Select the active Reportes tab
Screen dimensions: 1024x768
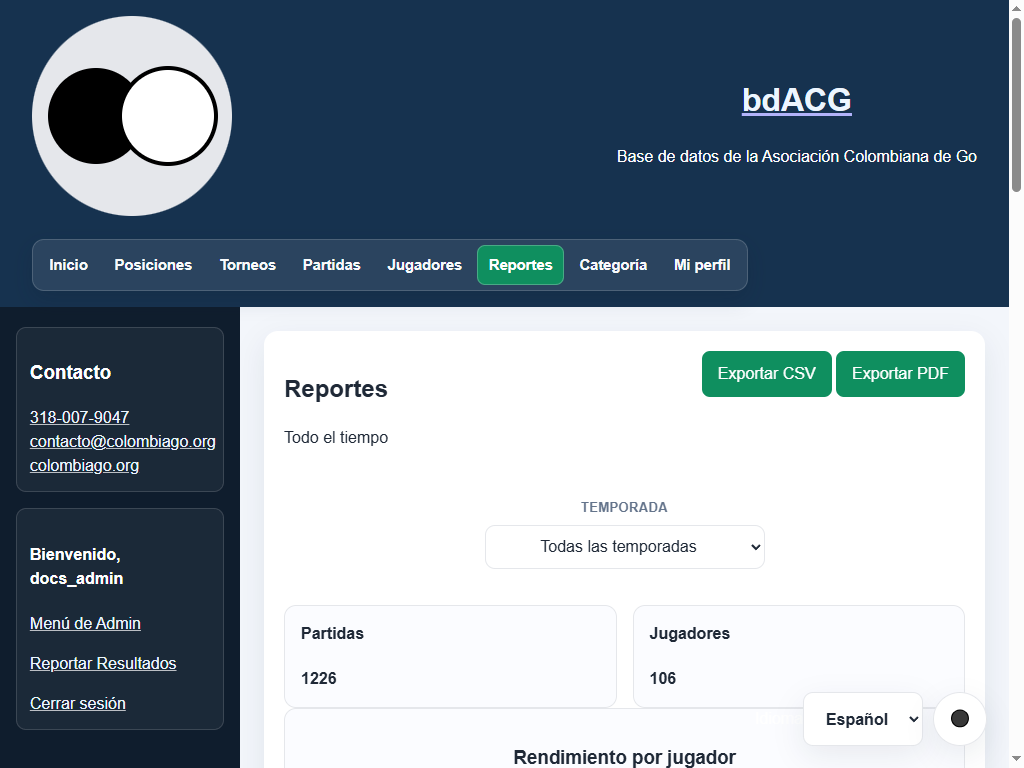520,265
